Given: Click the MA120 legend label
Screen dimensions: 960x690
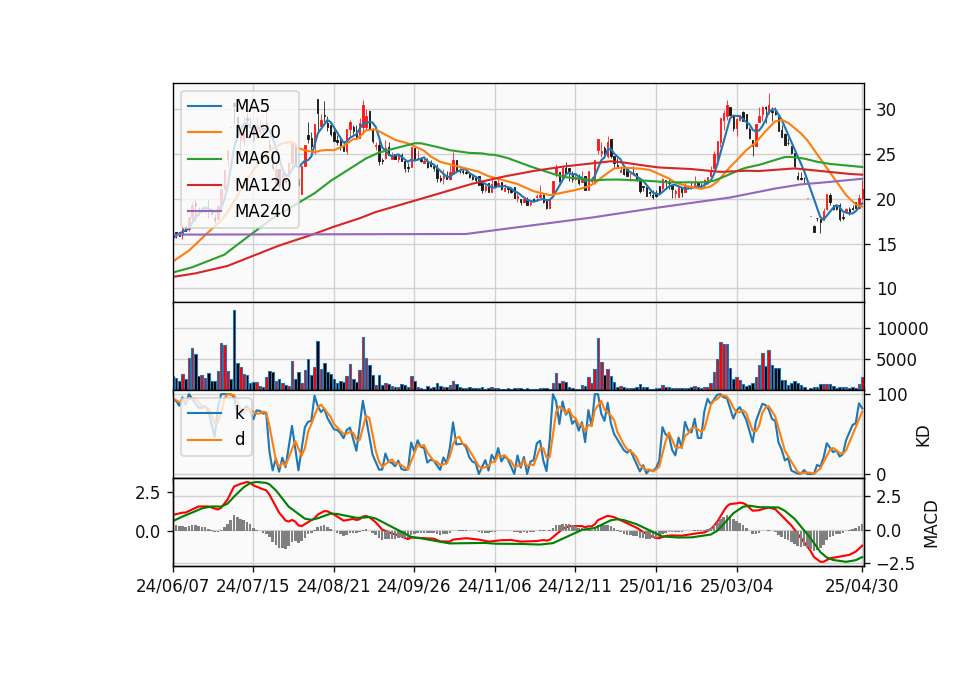Looking at the screenshot, I should click(x=263, y=185).
